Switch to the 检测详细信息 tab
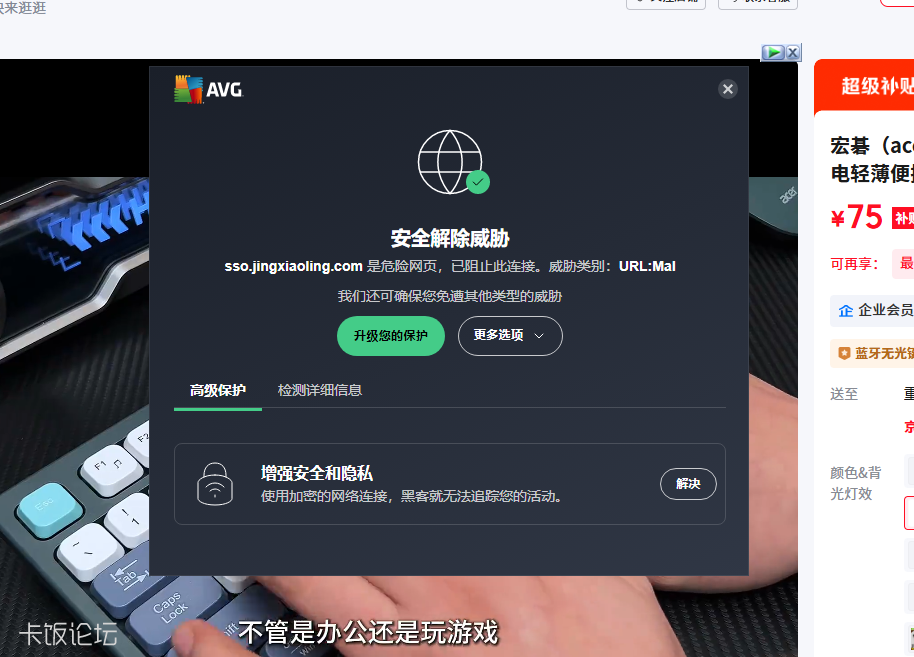This screenshot has width=914, height=657. point(320,390)
